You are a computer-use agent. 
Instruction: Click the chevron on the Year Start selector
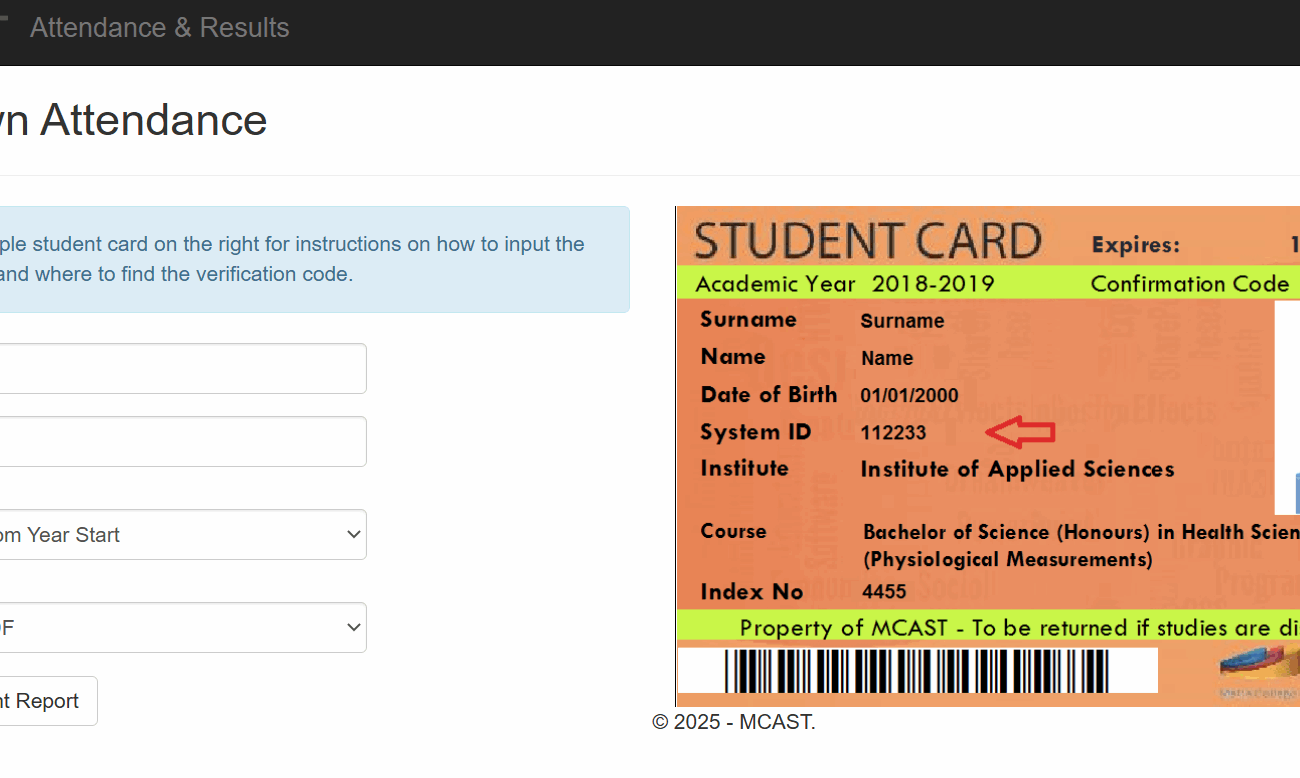(x=352, y=534)
